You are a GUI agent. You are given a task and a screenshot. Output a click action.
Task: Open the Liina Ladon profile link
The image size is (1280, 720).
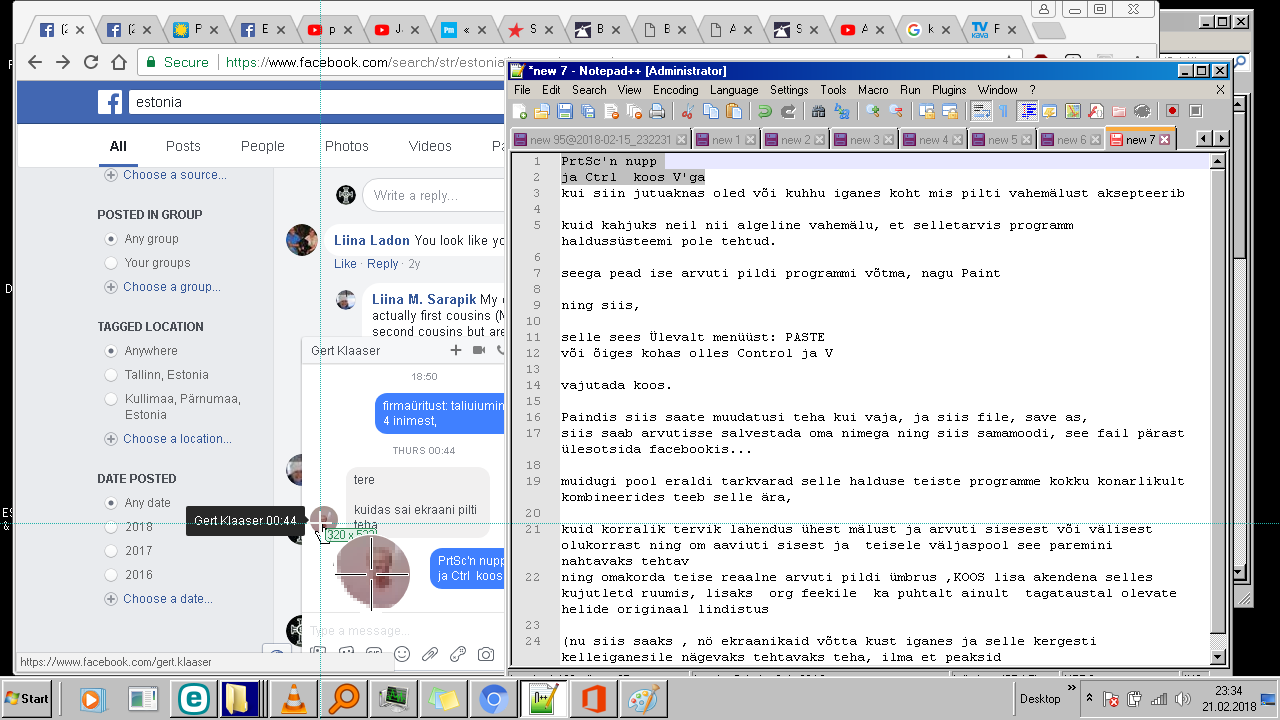pyautogui.click(x=372, y=240)
